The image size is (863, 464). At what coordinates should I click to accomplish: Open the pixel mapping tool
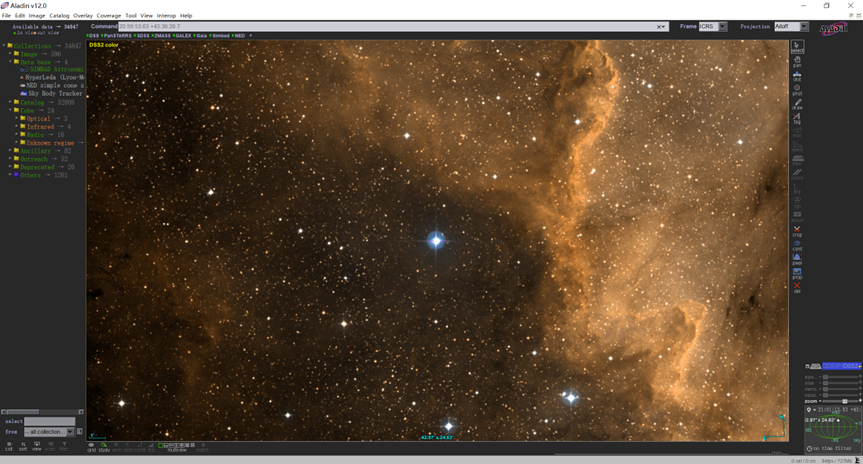(797, 259)
